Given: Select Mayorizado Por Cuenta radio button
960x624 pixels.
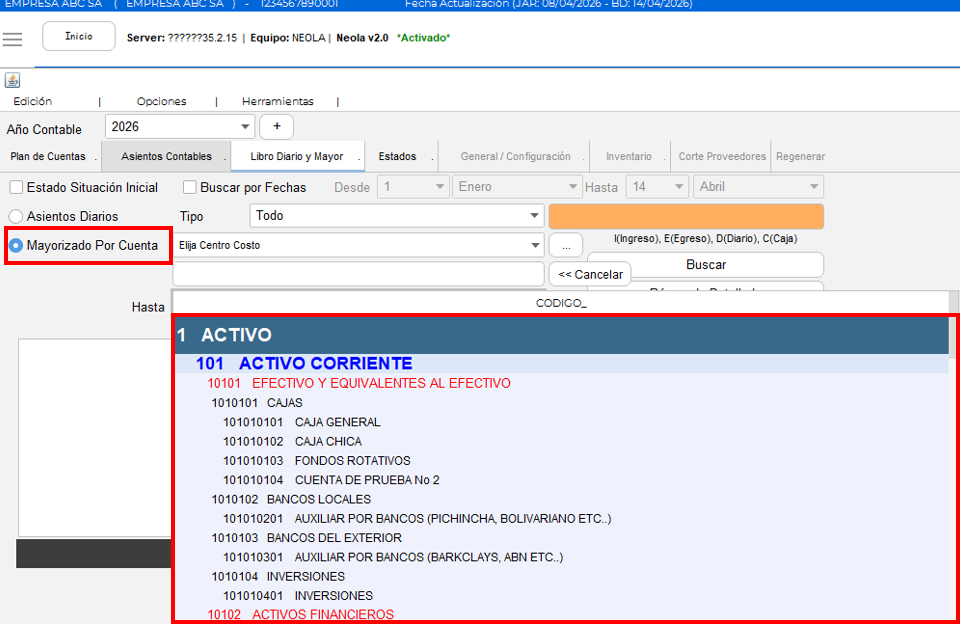Looking at the screenshot, I should [x=16, y=246].
